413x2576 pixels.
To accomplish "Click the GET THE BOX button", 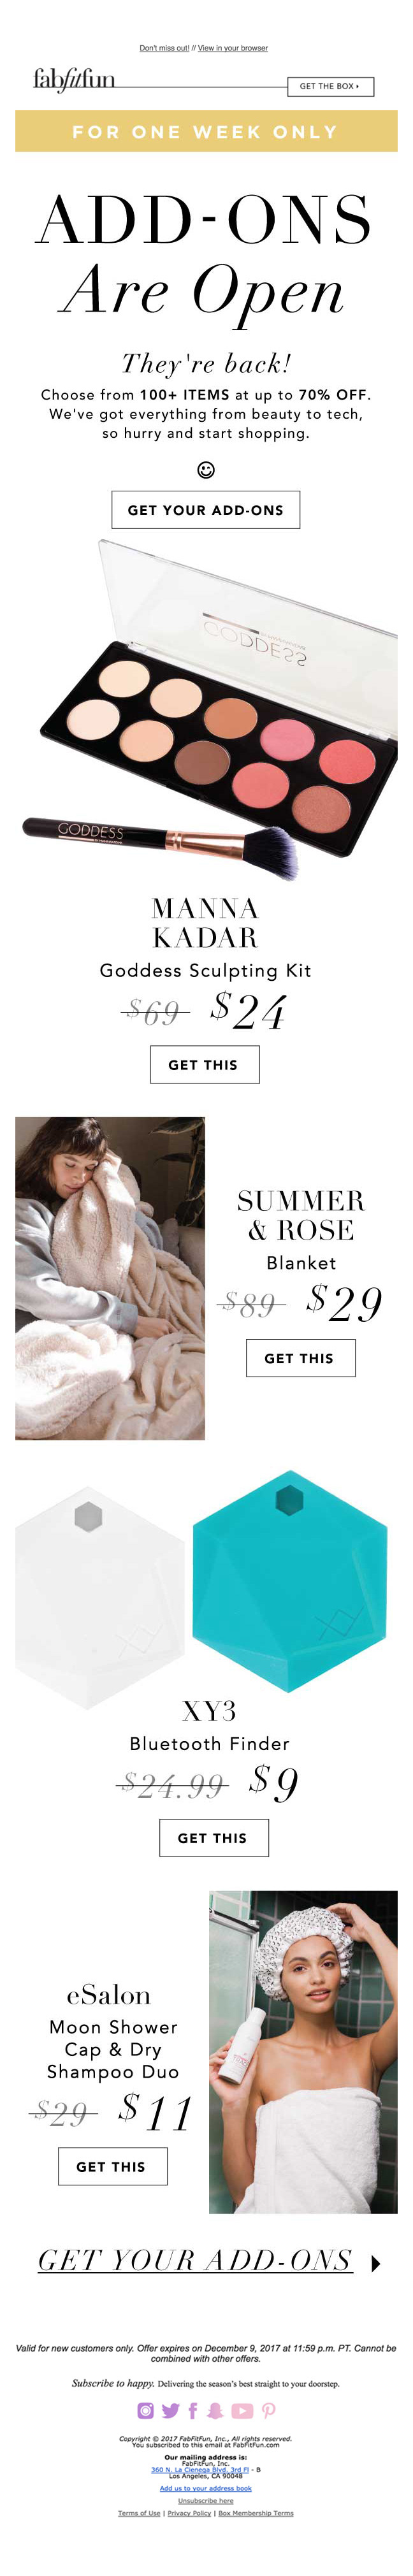I will (x=329, y=86).
